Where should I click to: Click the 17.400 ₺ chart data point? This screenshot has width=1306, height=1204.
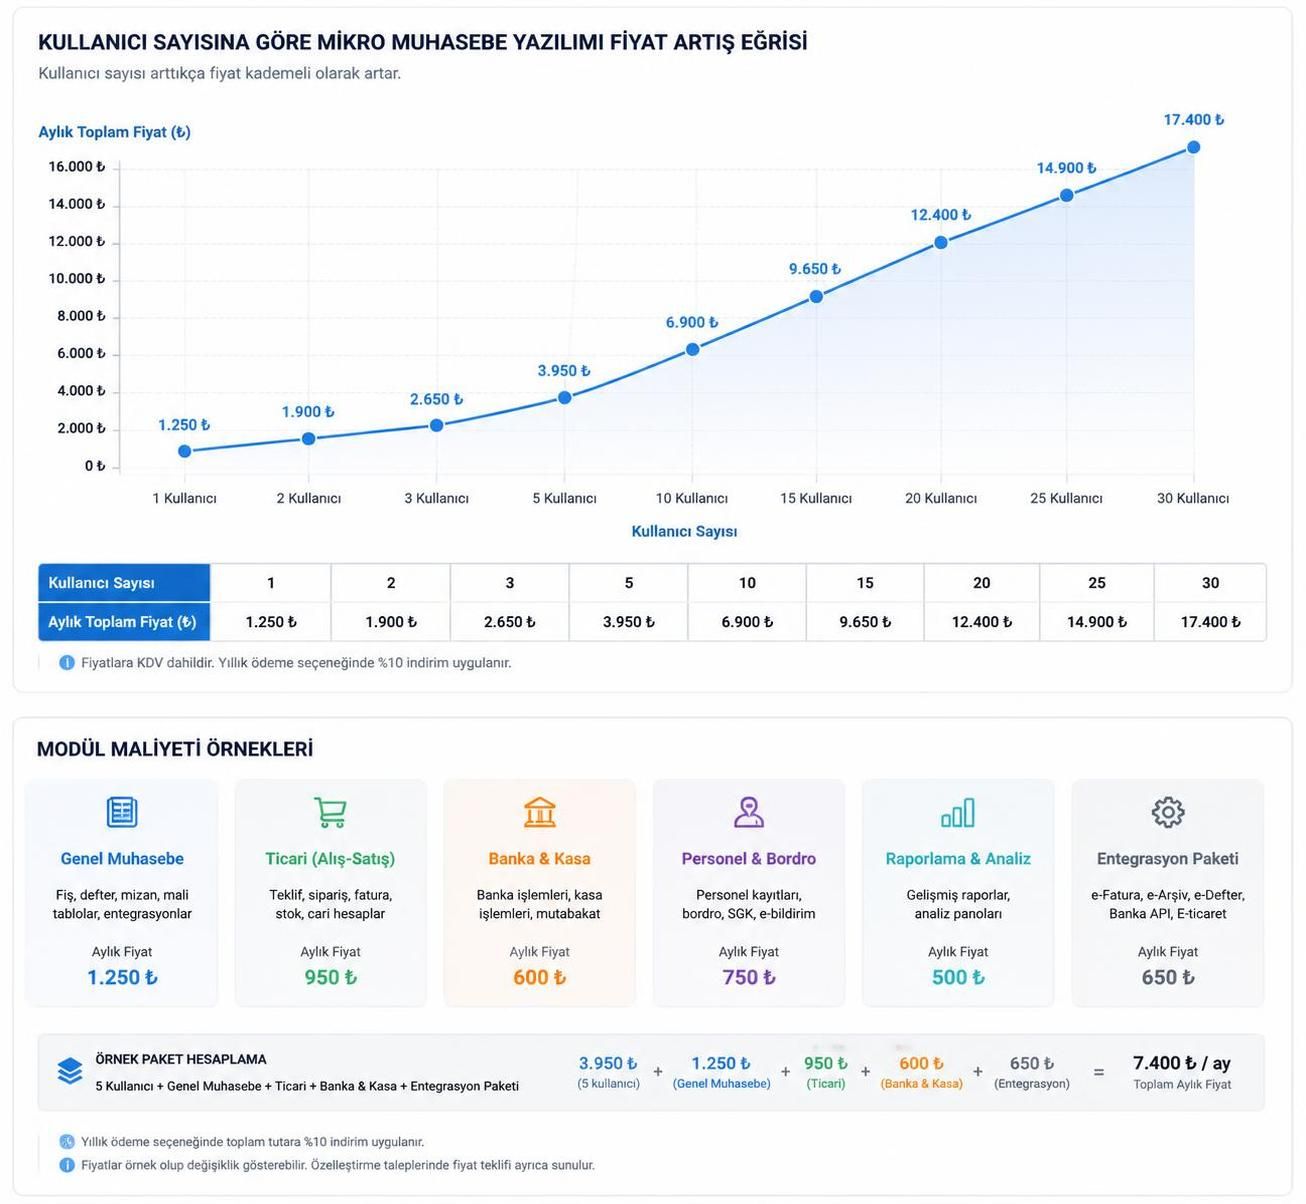pos(1193,147)
